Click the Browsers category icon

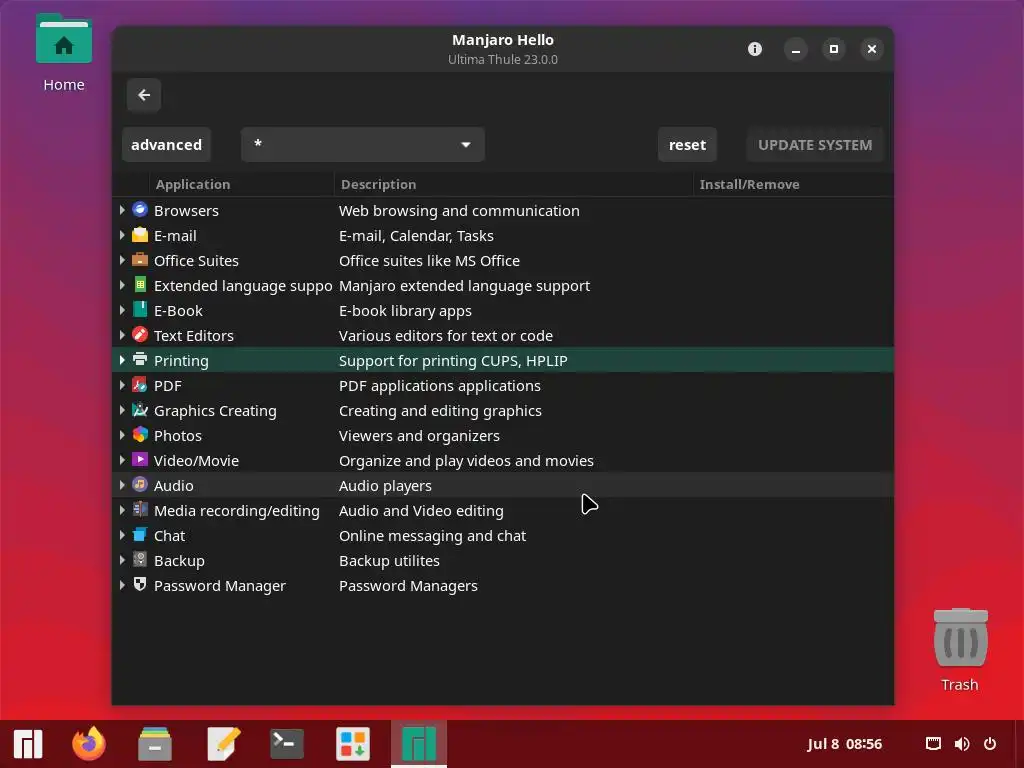pos(140,210)
